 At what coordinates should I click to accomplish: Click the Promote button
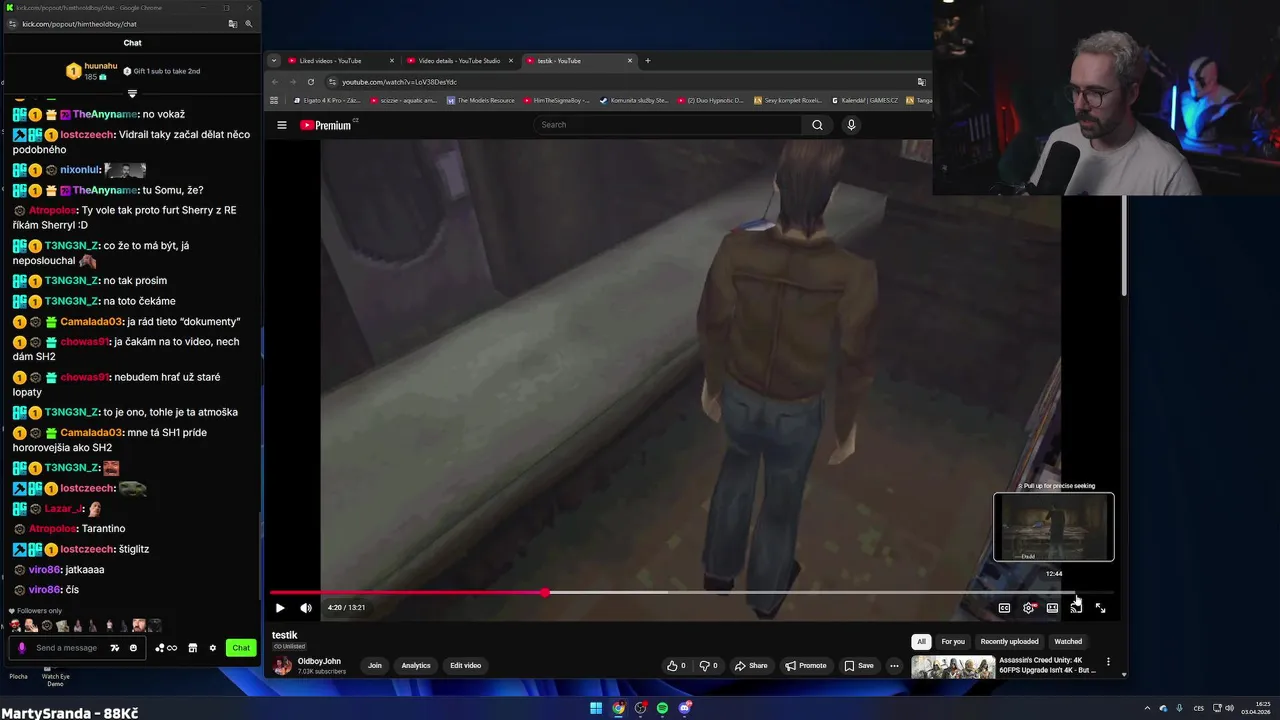[806, 665]
